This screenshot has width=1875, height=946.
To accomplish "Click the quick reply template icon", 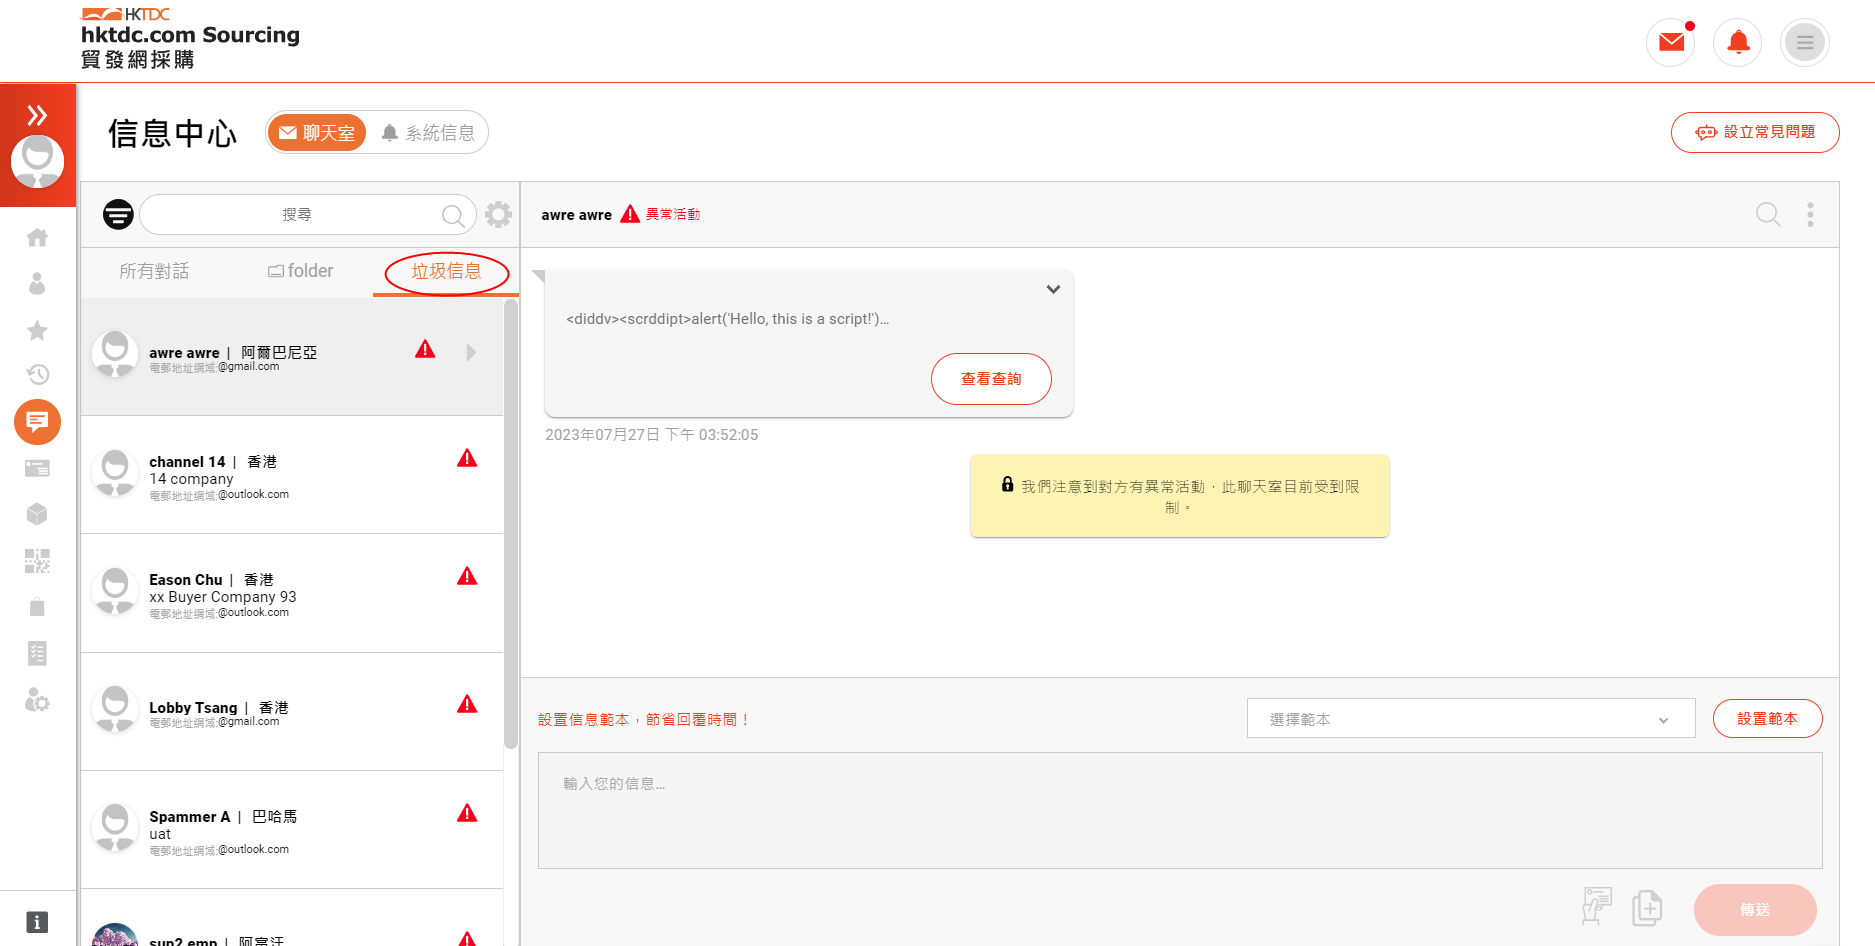I will pyautogui.click(x=1597, y=907).
